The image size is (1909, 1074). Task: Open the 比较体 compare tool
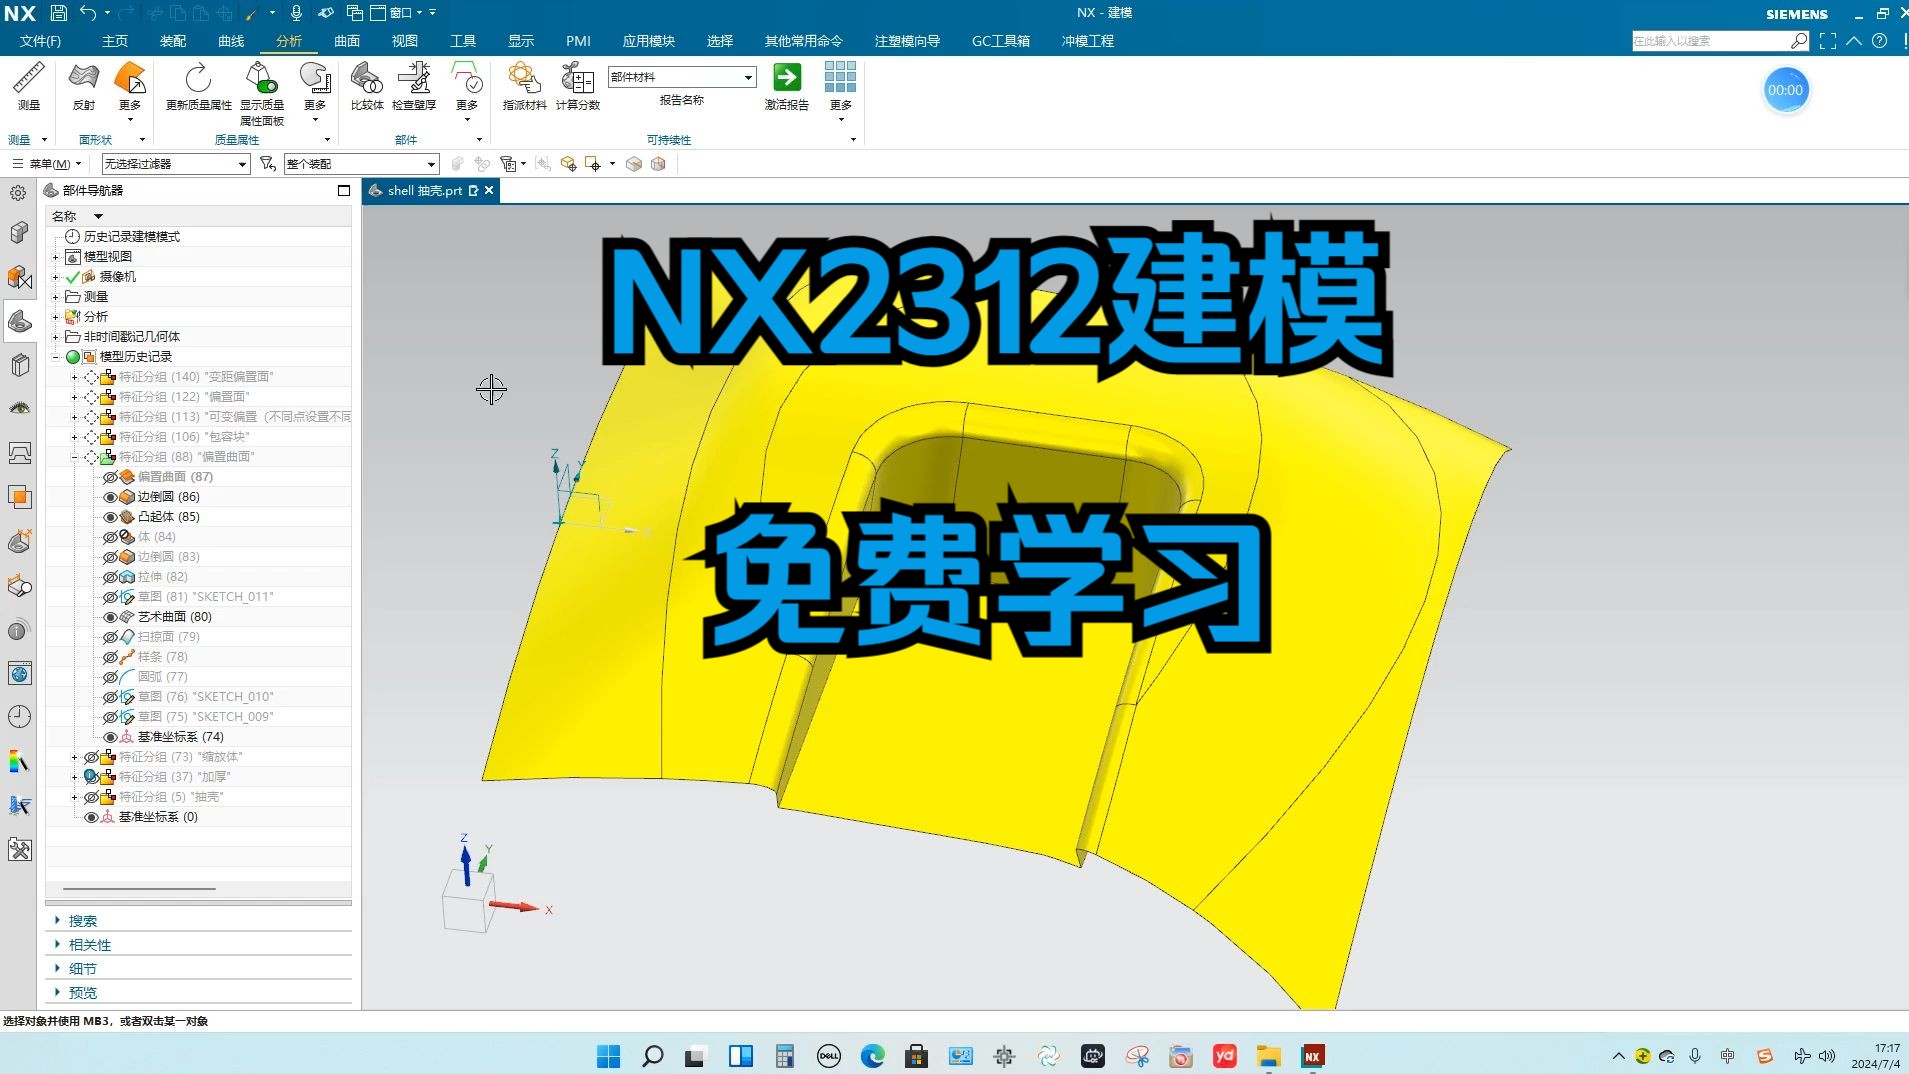(x=367, y=86)
